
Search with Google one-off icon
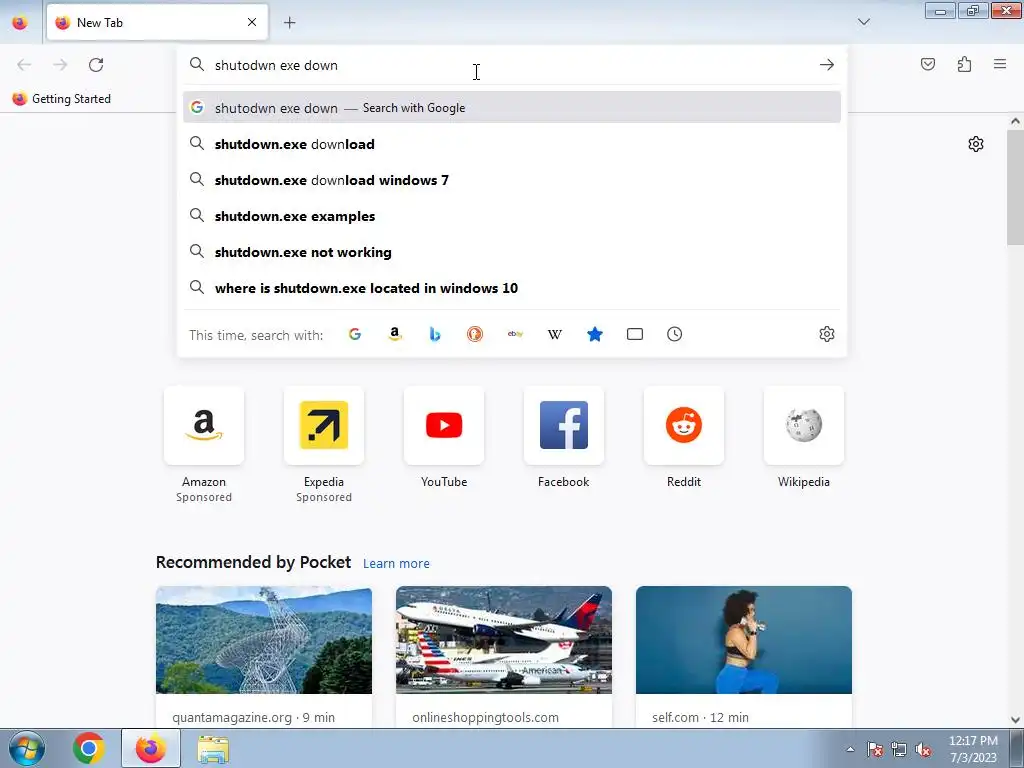(x=355, y=334)
